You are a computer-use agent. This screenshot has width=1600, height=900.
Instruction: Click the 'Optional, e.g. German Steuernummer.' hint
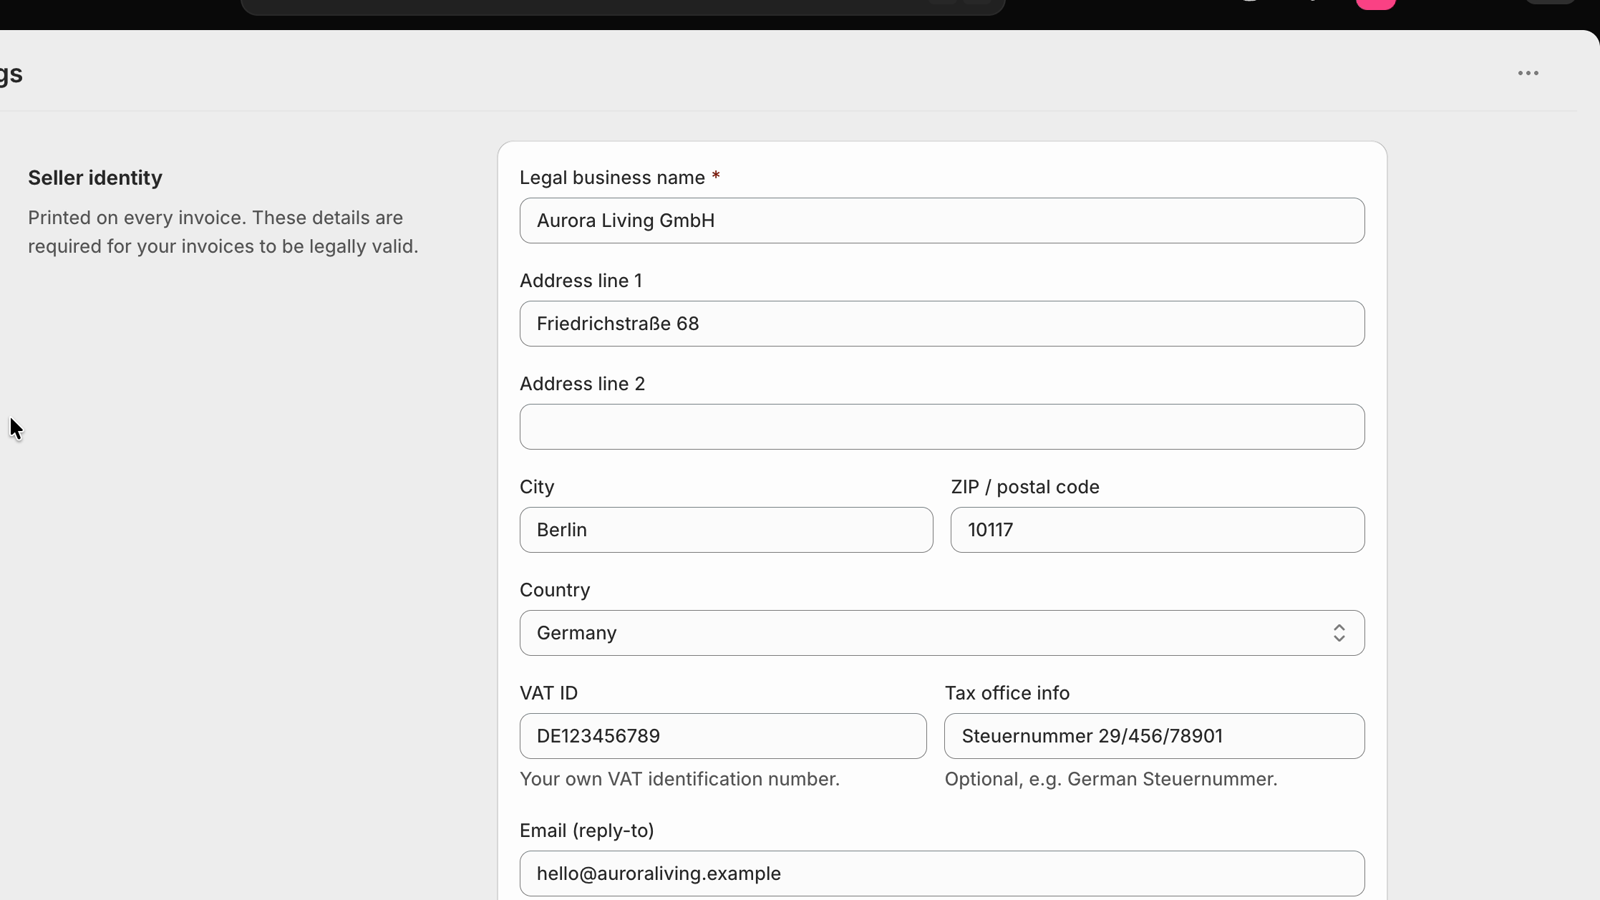pyautogui.click(x=1111, y=779)
